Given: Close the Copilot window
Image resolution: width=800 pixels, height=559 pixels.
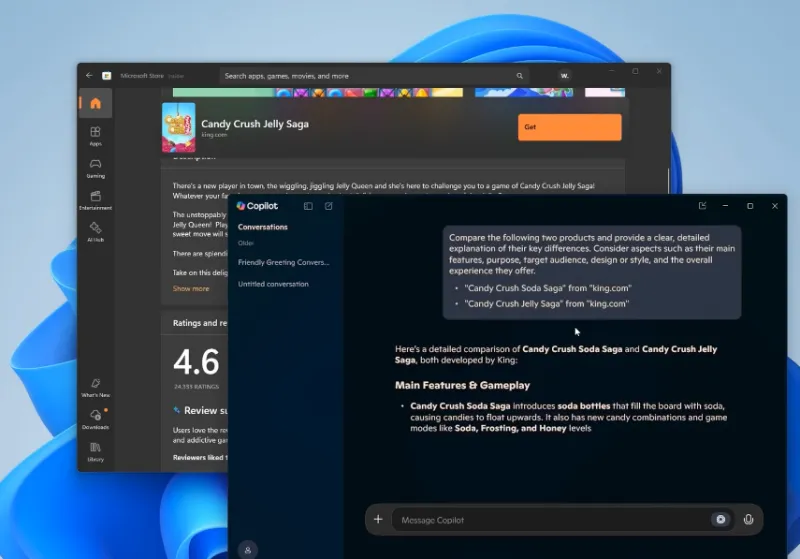Looking at the screenshot, I should pos(774,206).
